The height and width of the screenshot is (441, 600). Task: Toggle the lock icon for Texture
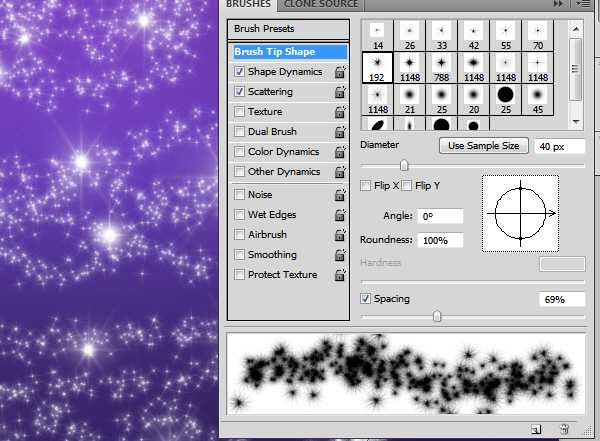point(340,112)
